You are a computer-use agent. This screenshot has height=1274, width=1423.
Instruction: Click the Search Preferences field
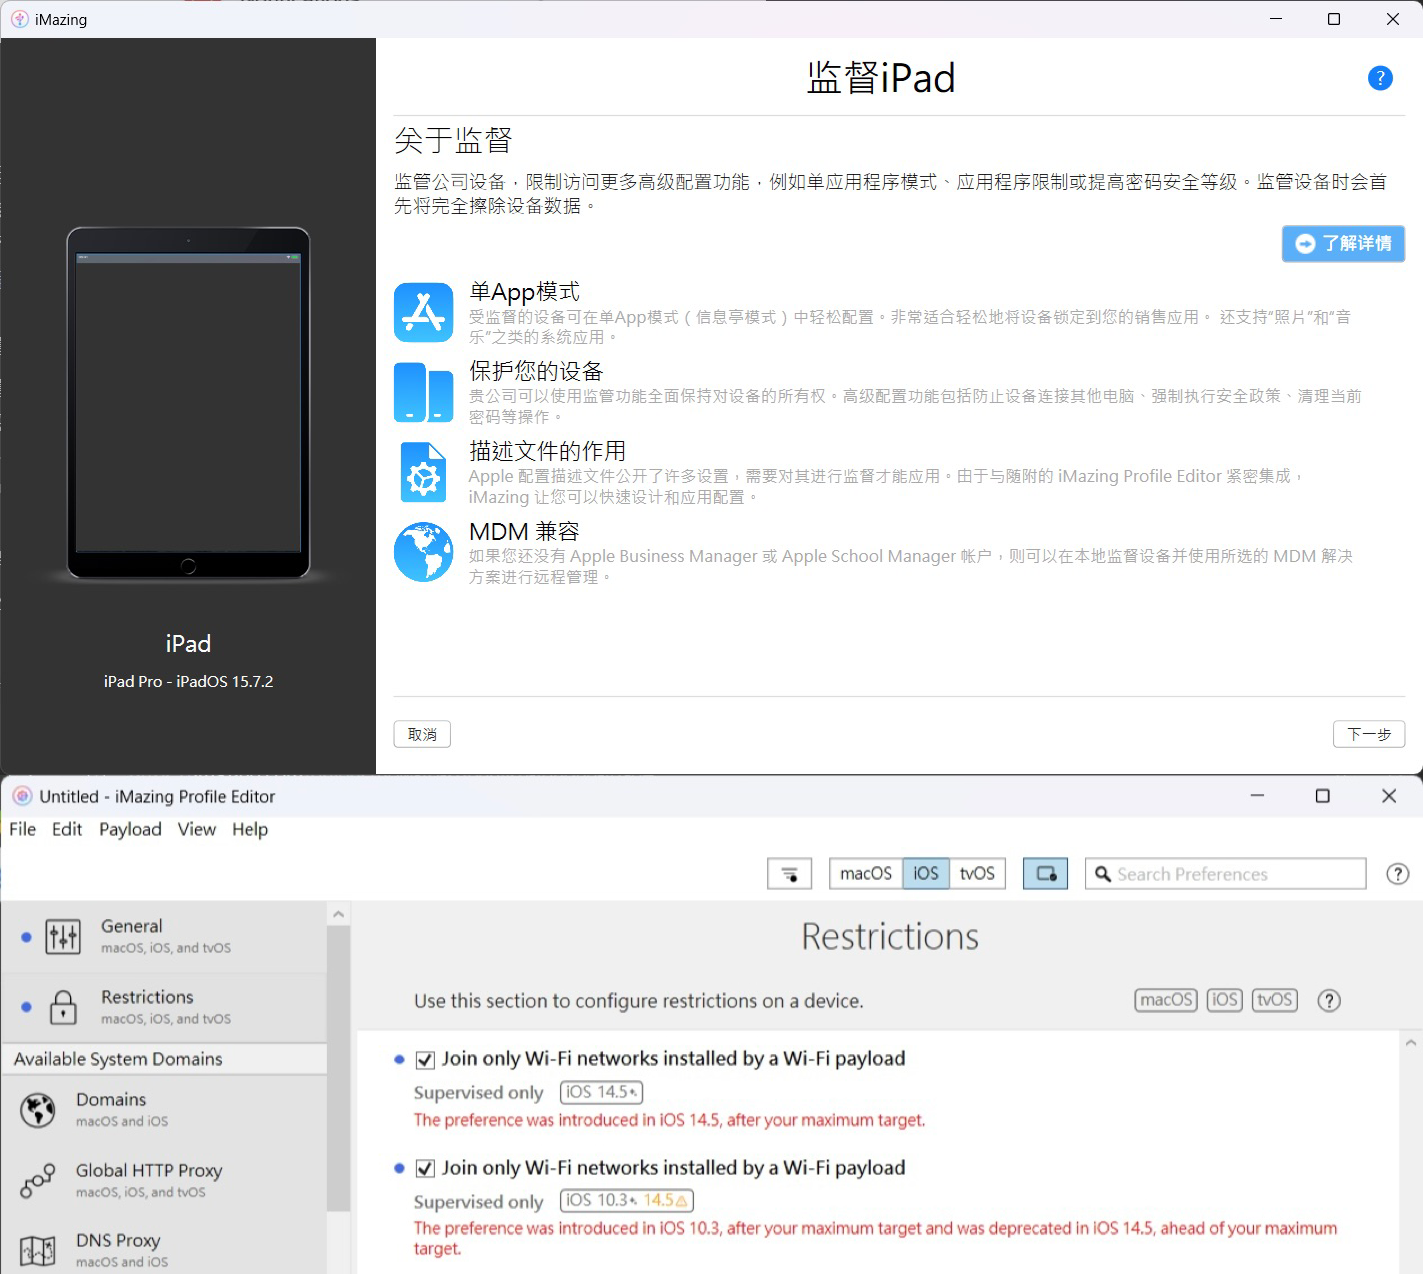1225,873
